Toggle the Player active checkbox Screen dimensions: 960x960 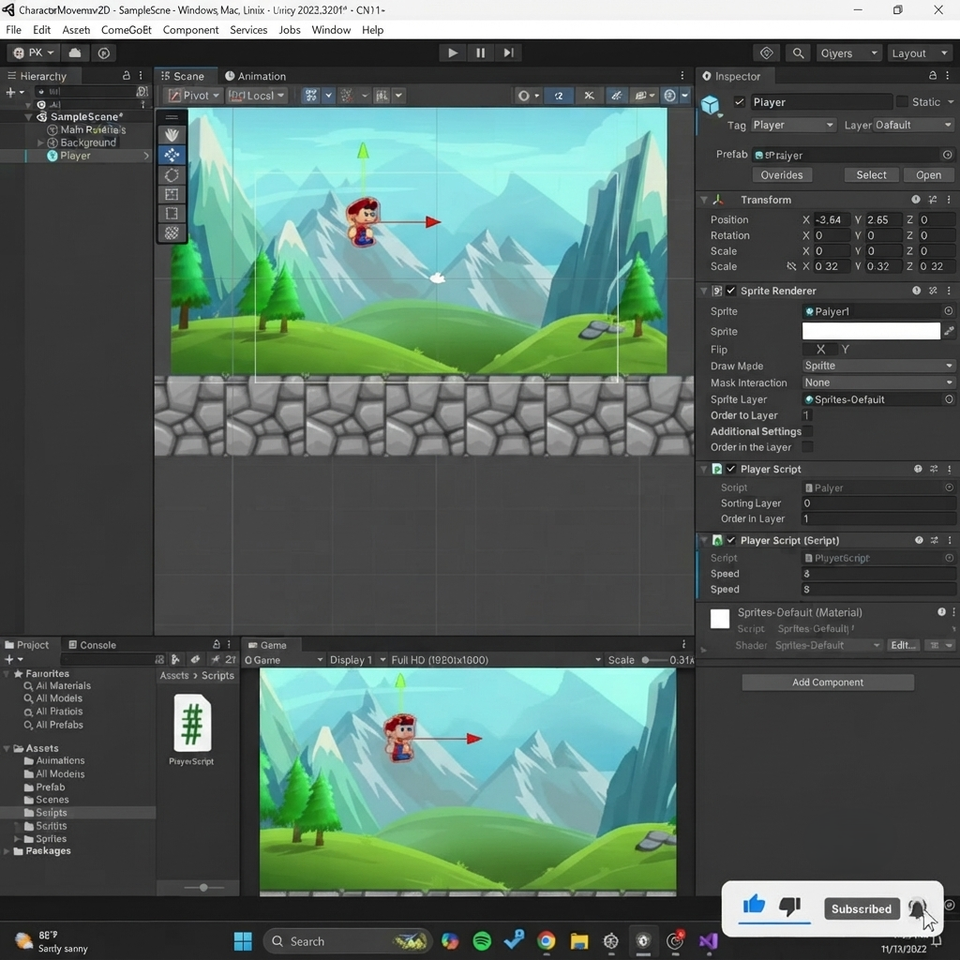pos(740,102)
